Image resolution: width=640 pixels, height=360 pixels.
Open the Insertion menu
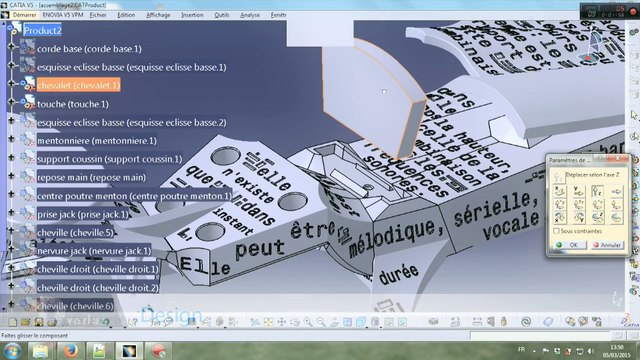192,15
